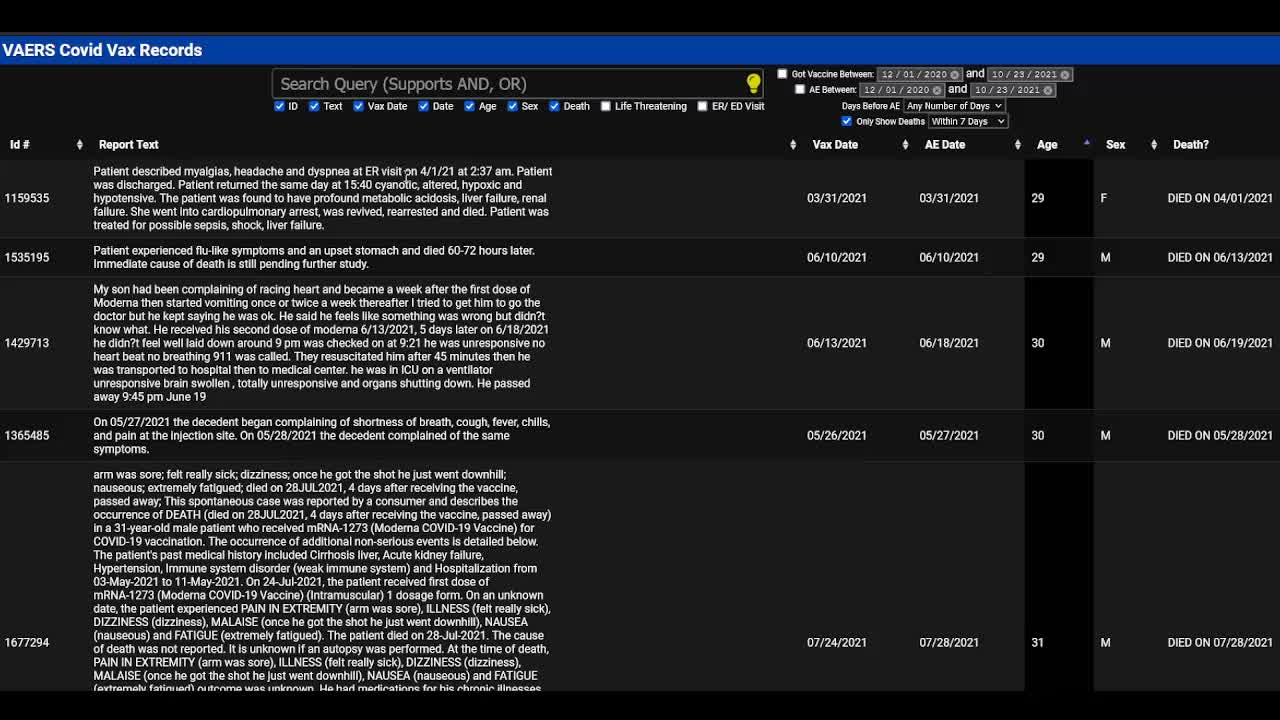1280x720 pixels.
Task: Sort by the Age column header
Action: 1047,145
